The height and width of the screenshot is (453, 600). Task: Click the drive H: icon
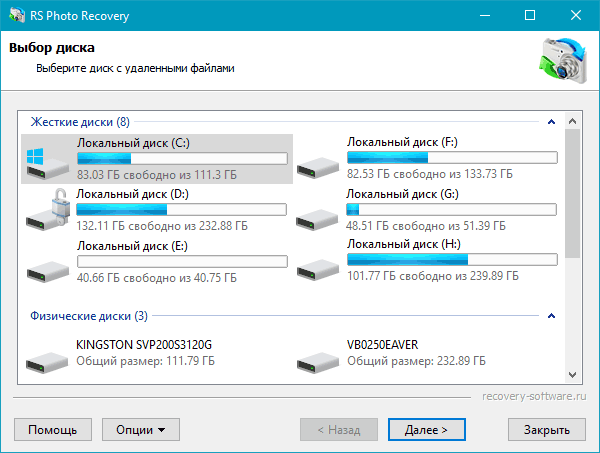(x=318, y=269)
